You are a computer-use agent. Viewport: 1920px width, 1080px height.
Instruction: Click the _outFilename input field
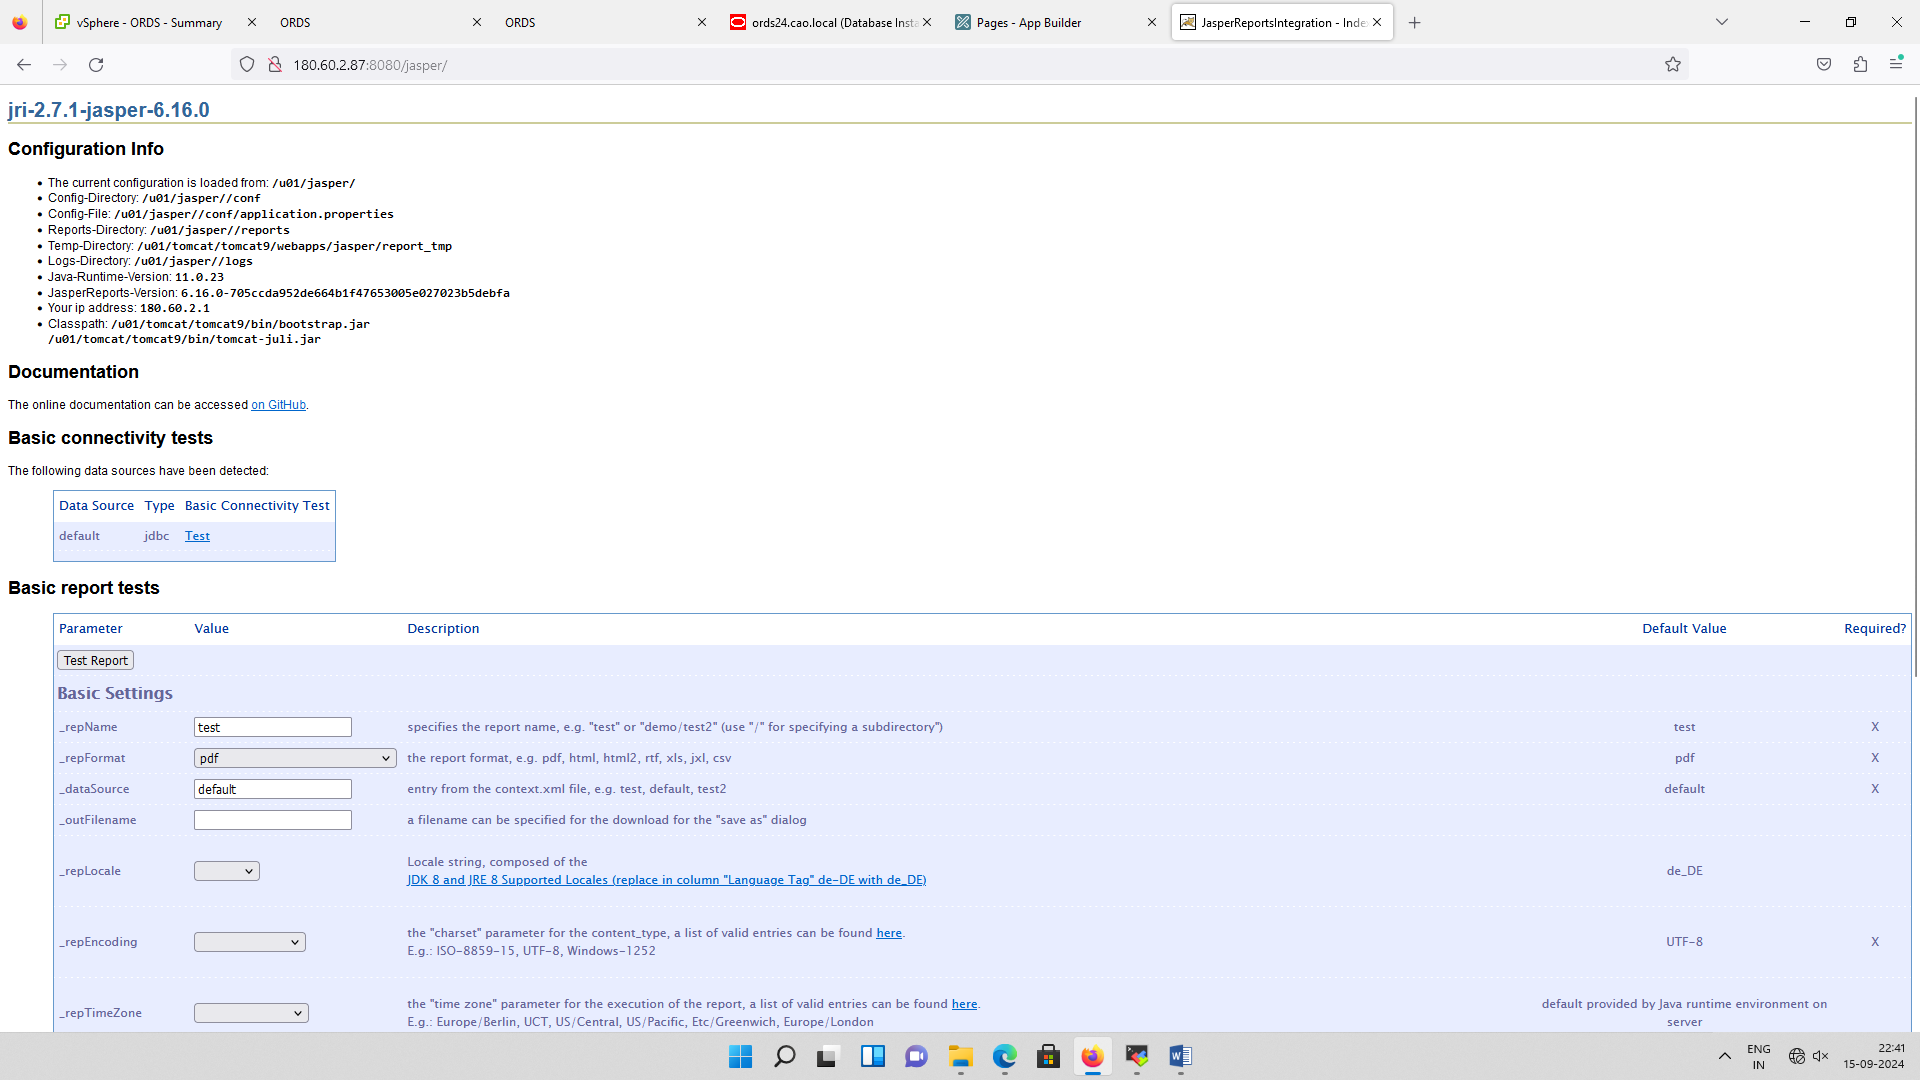(273, 820)
